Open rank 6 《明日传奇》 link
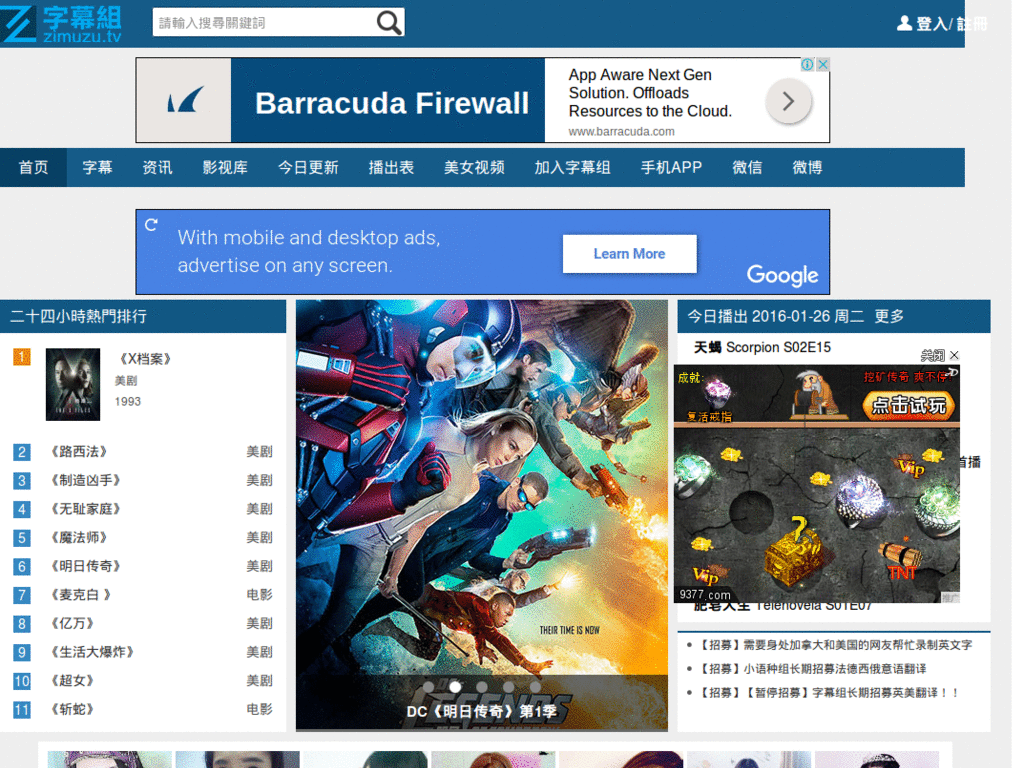This screenshot has width=1024, height=768. coord(86,566)
